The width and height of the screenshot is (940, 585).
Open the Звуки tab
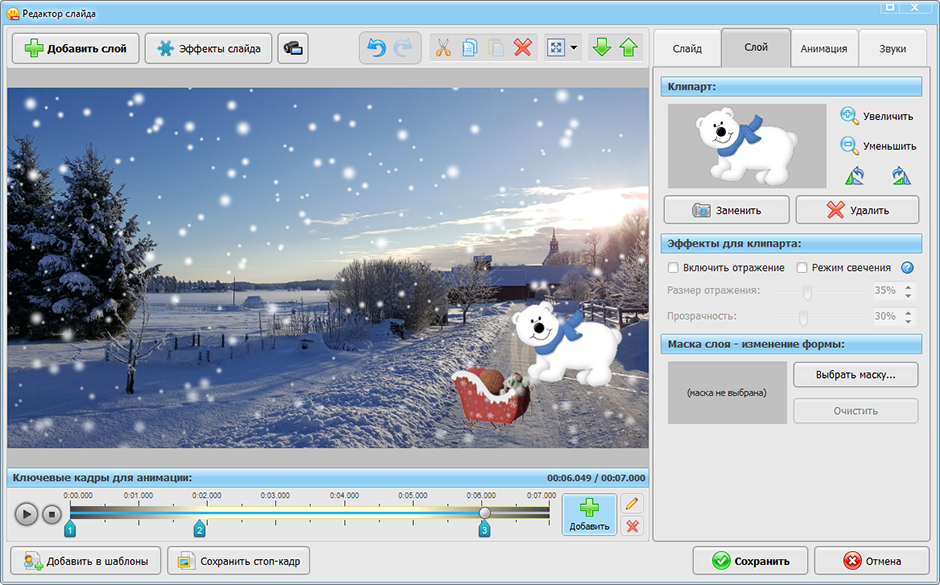(x=893, y=49)
